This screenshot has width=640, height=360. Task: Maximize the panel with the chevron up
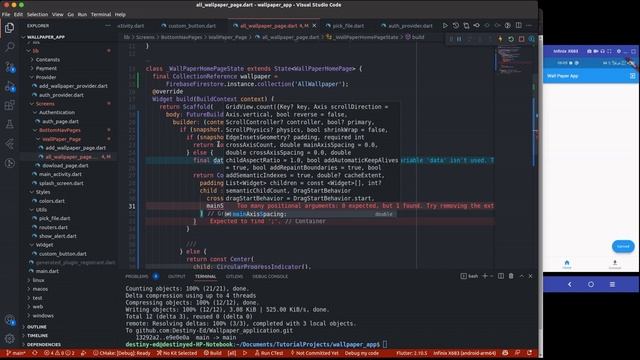[x=522, y=276]
